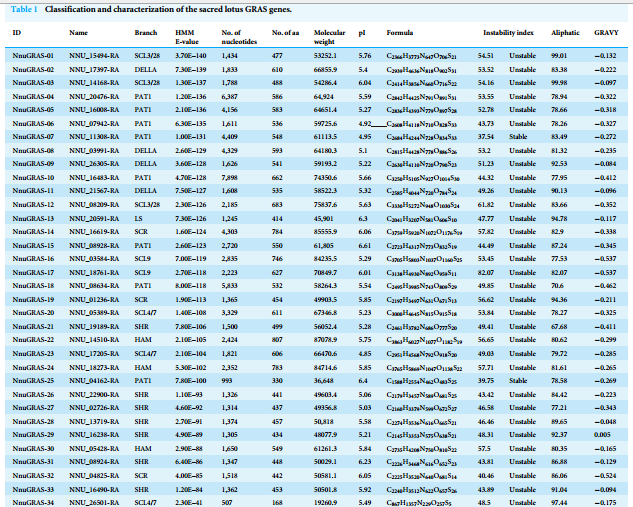Viewport: 633px width, 507px height.
Task: Select the 'NnuGRAS-03' ID cell
Action: 33,83
